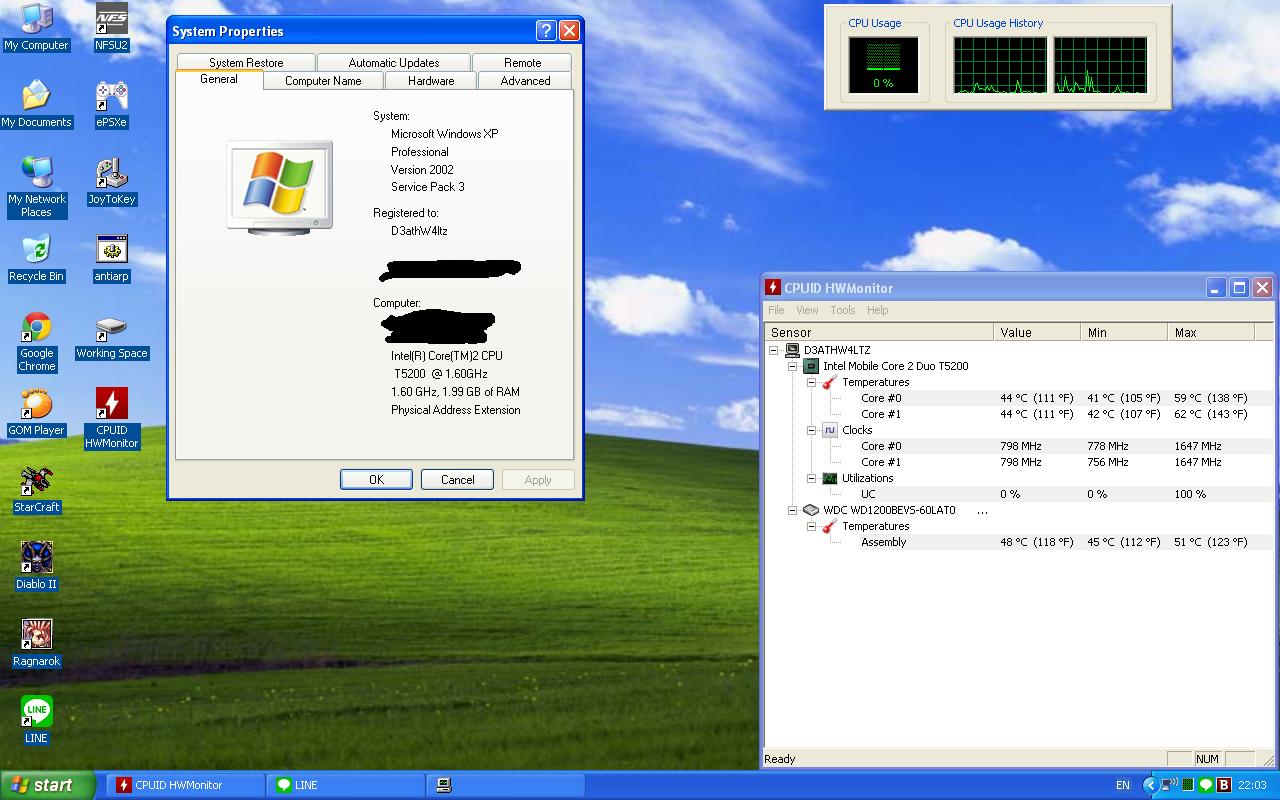The height and width of the screenshot is (800, 1280).
Task: Launch GOM Player shortcut
Action: coord(36,412)
